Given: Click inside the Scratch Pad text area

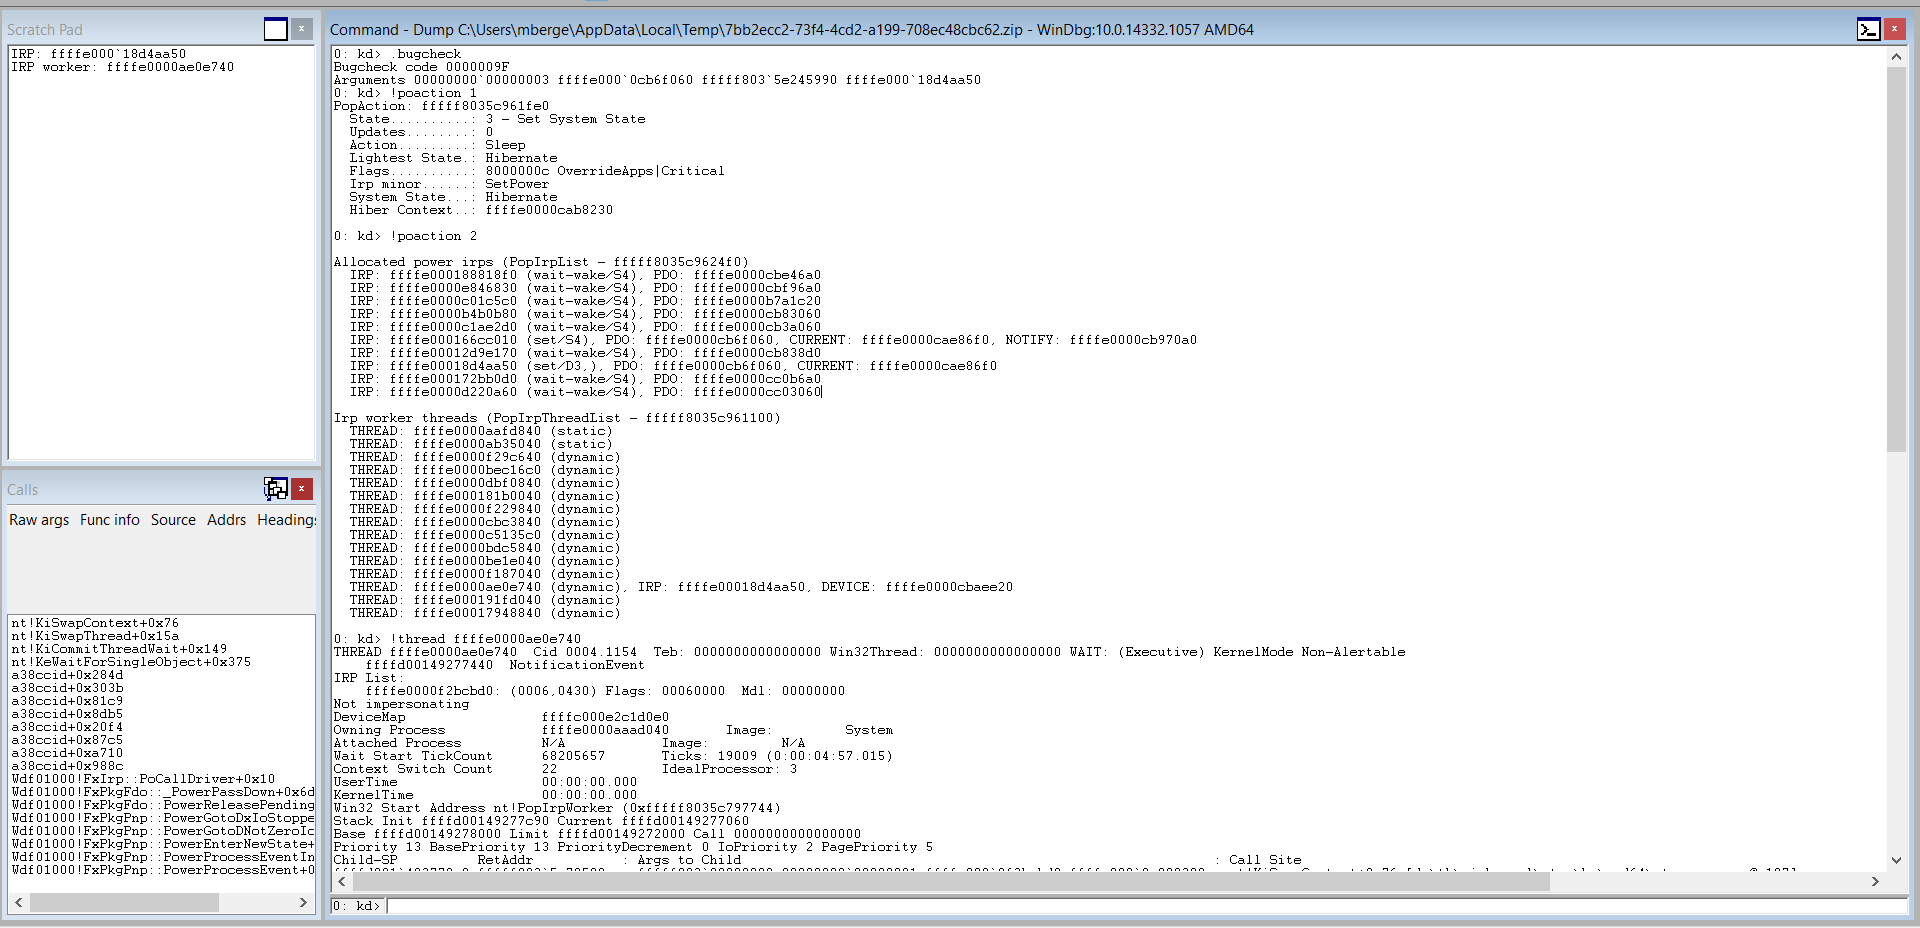Looking at the screenshot, I should point(160,250).
